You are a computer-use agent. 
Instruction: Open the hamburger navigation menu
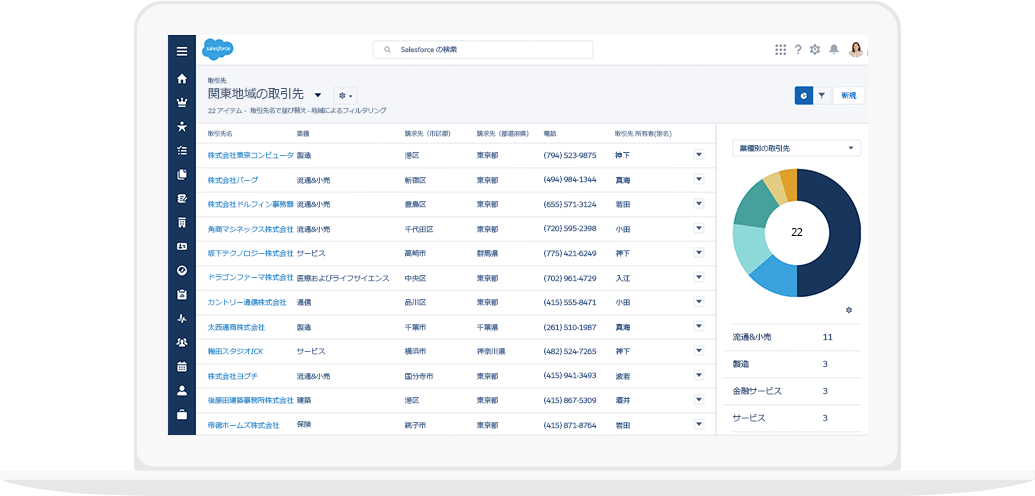point(181,52)
